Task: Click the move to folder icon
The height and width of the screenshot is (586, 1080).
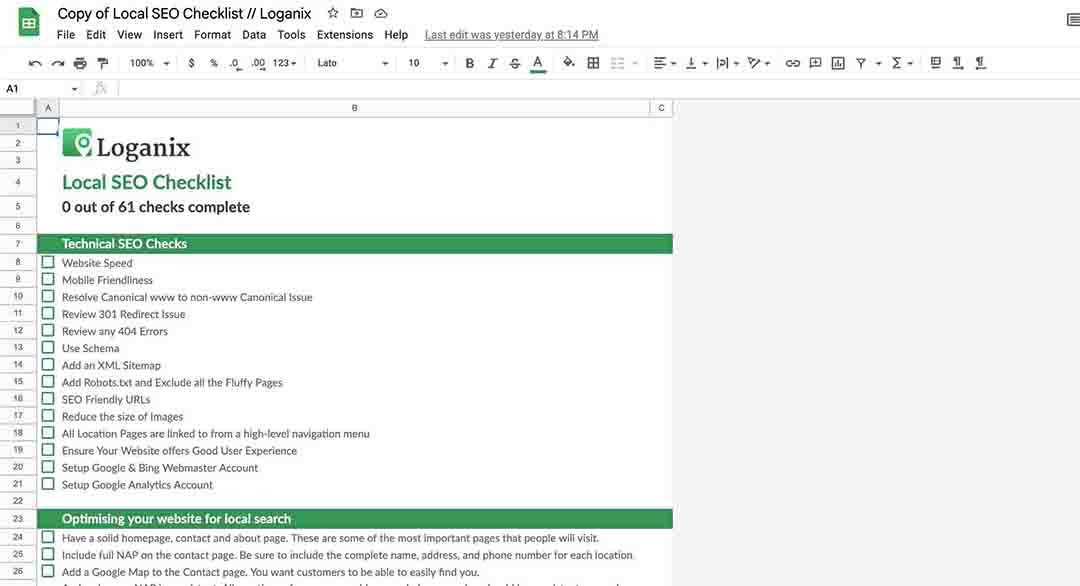Action: (356, 13)
